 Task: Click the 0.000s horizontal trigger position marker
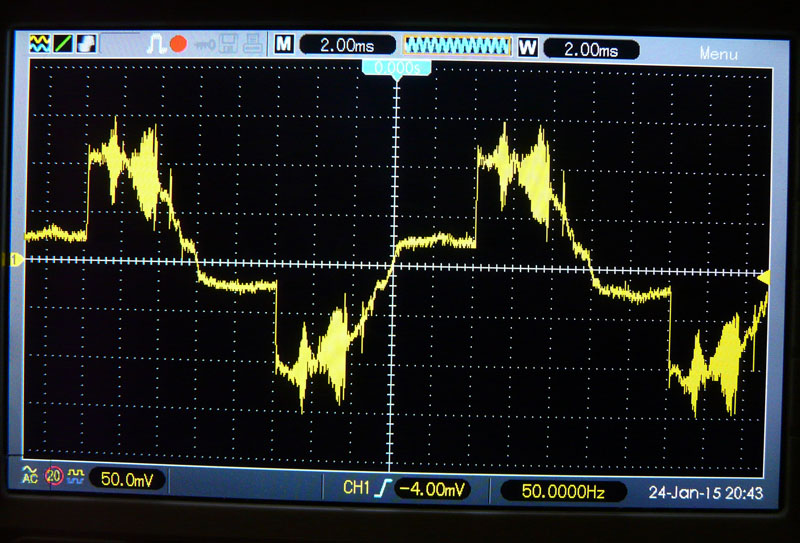click(397, 67)
